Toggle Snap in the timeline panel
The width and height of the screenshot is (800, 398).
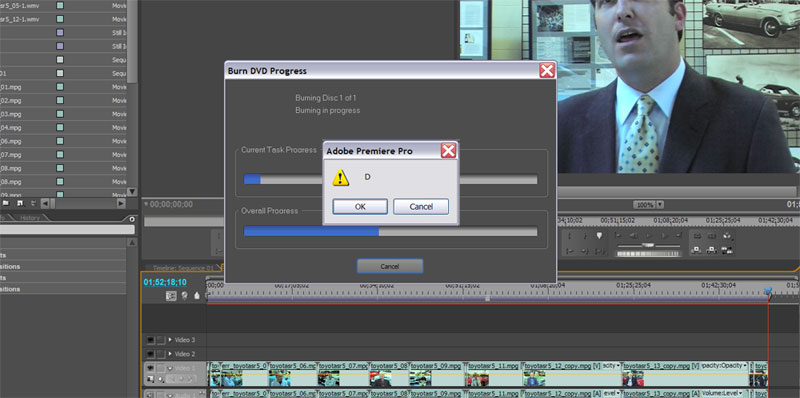click(171, 295)
